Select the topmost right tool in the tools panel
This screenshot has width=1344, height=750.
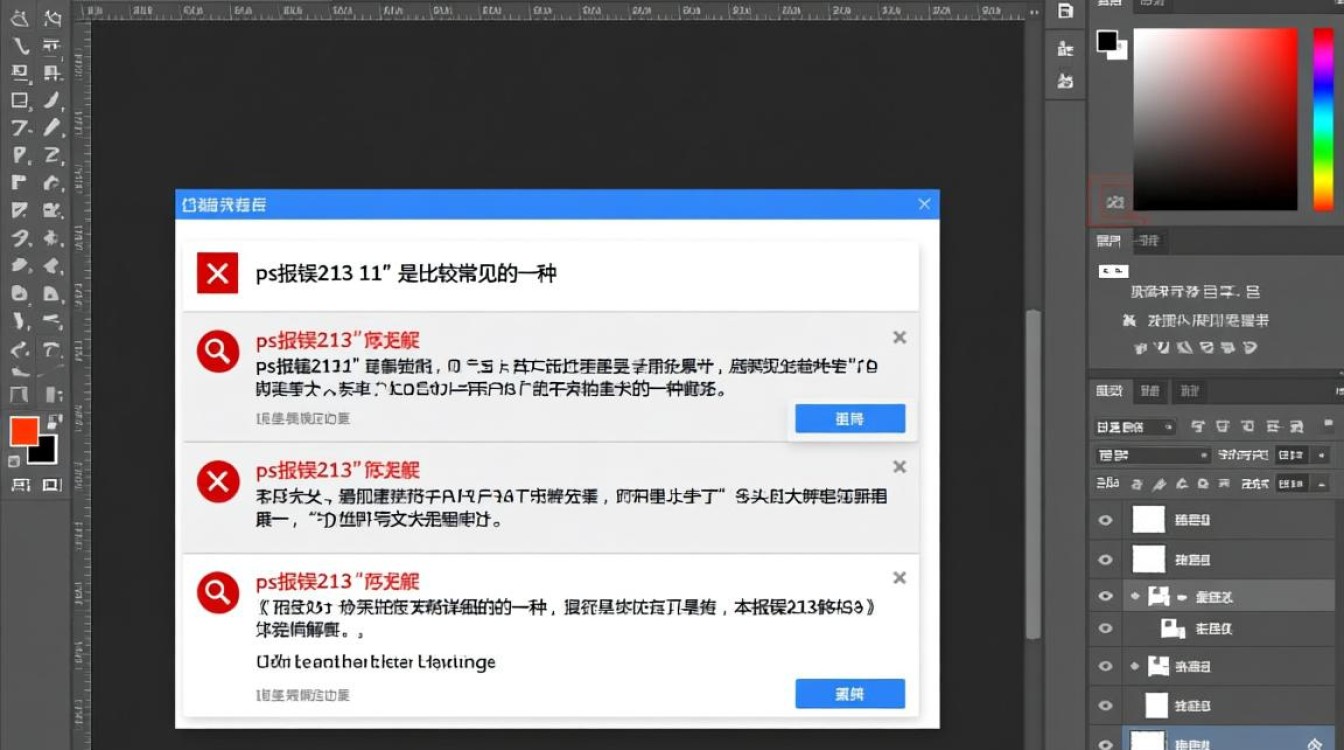[52, 18]
